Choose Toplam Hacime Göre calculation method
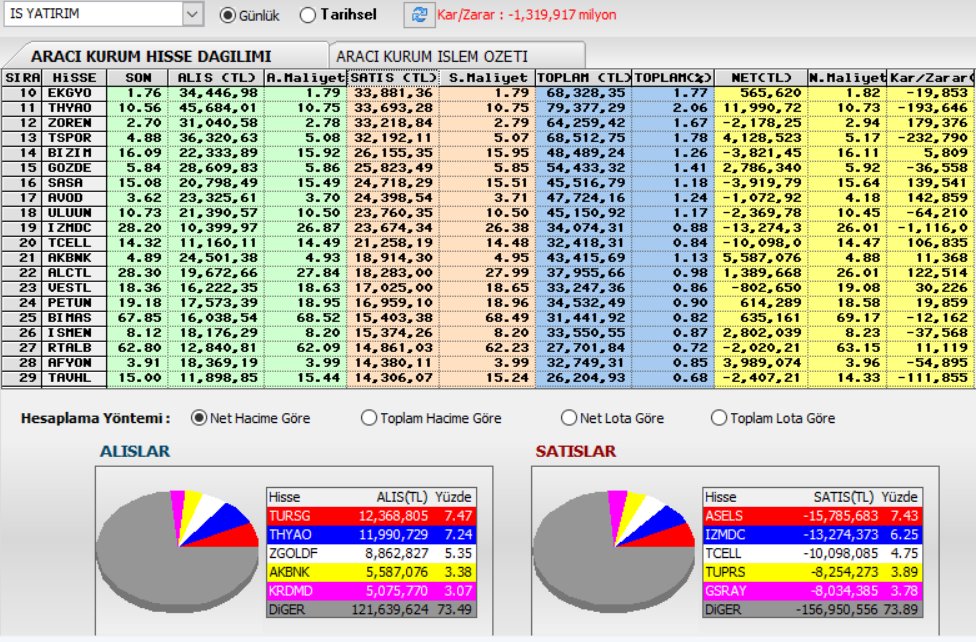The image size is (976, 642). coord(369,418)
